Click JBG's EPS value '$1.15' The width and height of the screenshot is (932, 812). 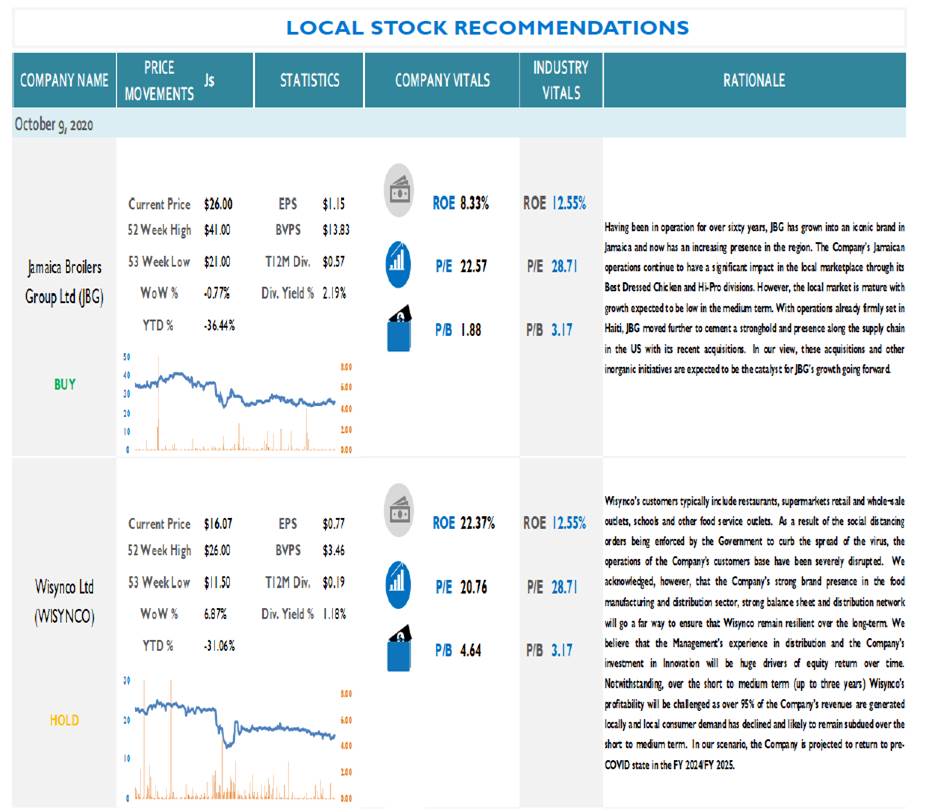click(x=333, y=204)
